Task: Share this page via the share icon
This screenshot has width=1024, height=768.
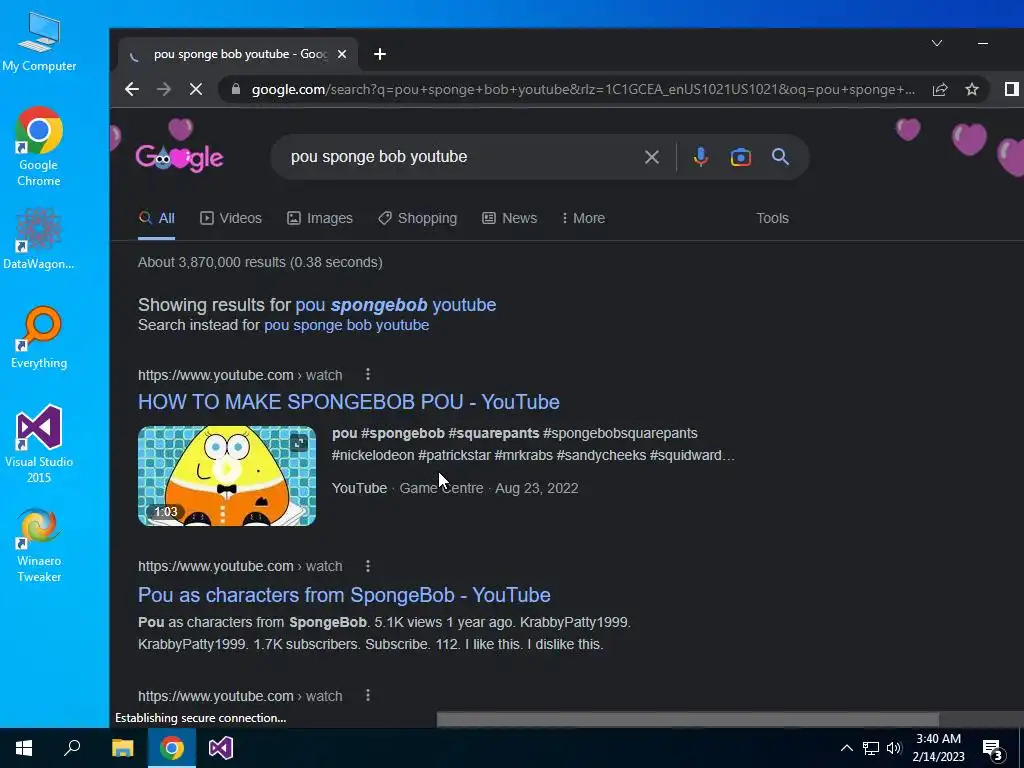Action: (x=940, y=89)
